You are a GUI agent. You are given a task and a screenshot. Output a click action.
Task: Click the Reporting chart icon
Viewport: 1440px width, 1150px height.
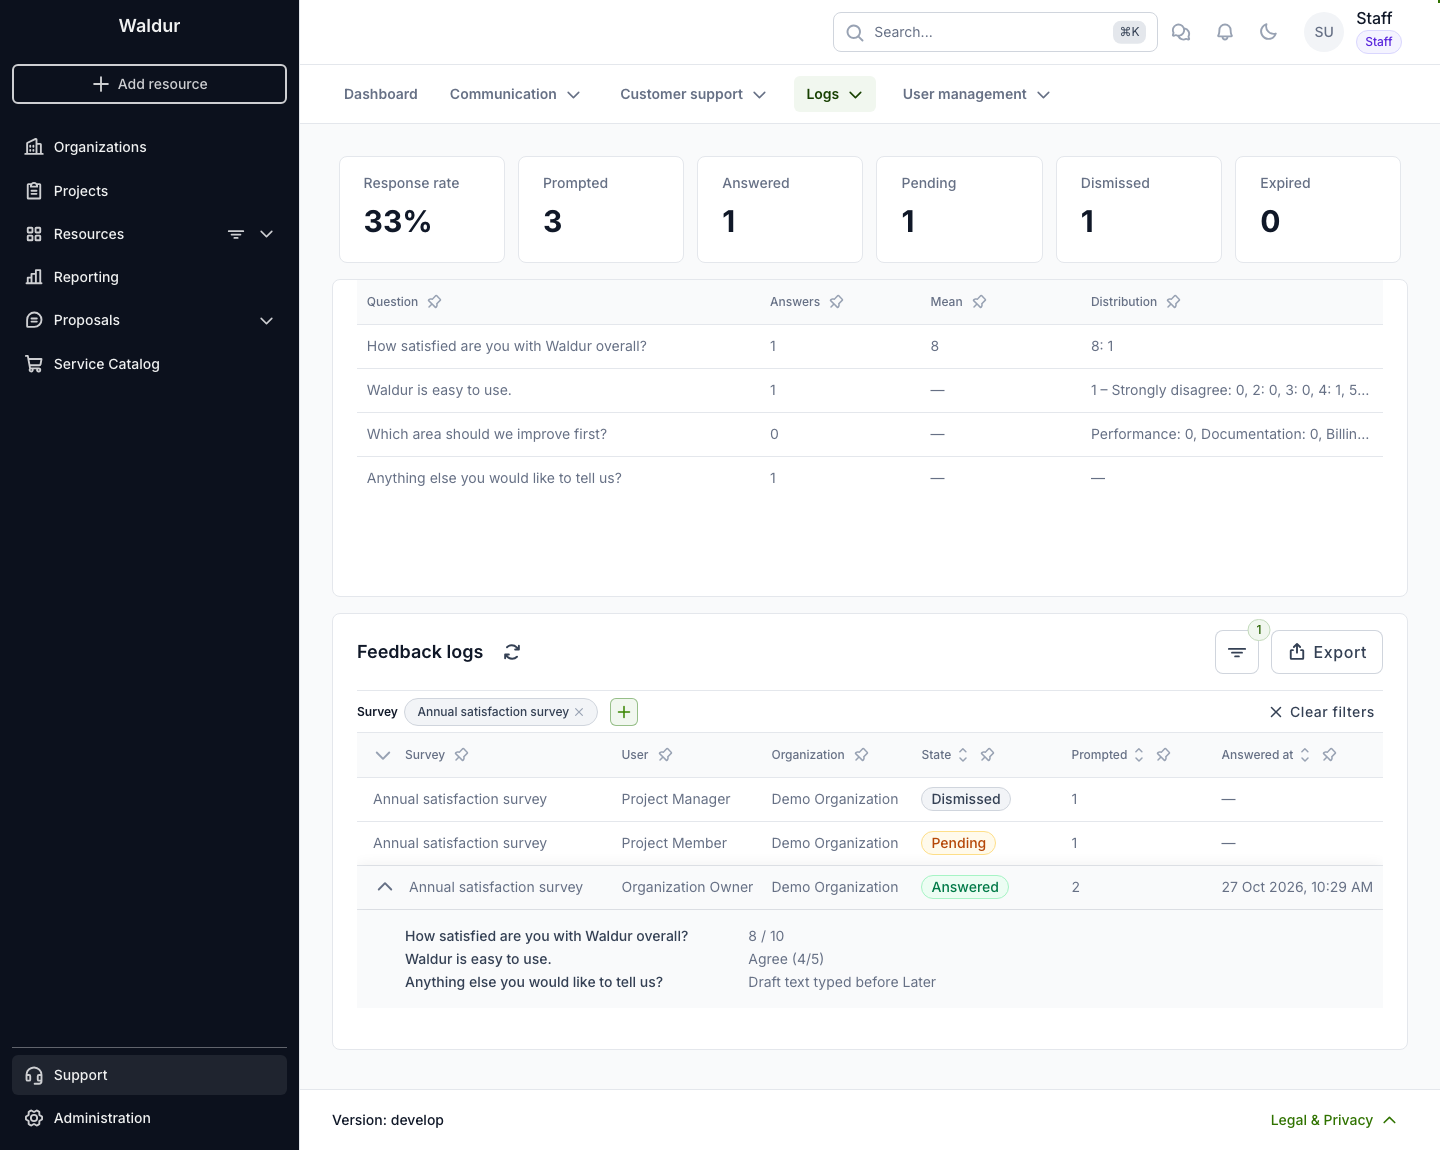tap(34, 277)
